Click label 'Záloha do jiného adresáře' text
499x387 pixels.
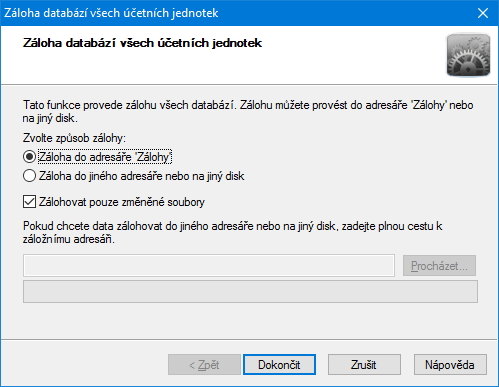[142, 176]
